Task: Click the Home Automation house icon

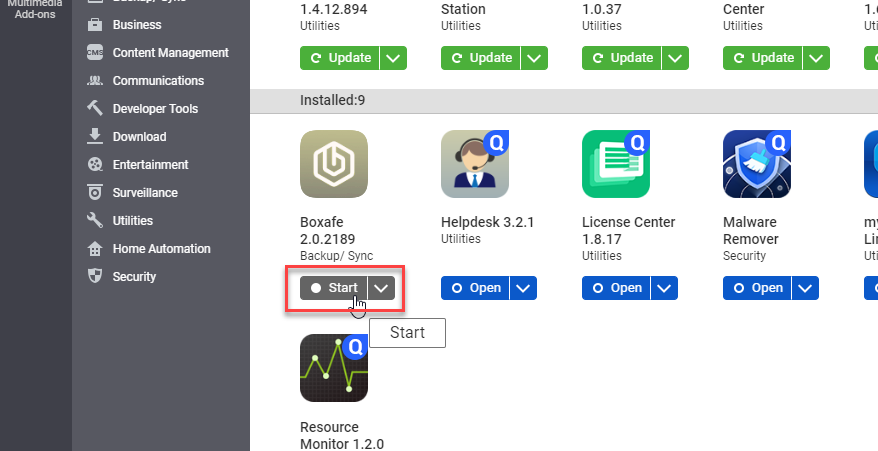Action: (95, 248)
